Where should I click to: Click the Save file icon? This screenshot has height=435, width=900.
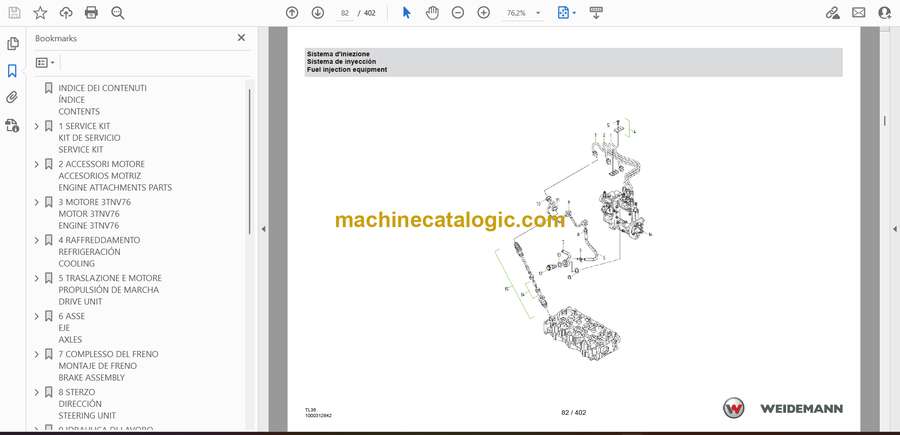(13, 13)
